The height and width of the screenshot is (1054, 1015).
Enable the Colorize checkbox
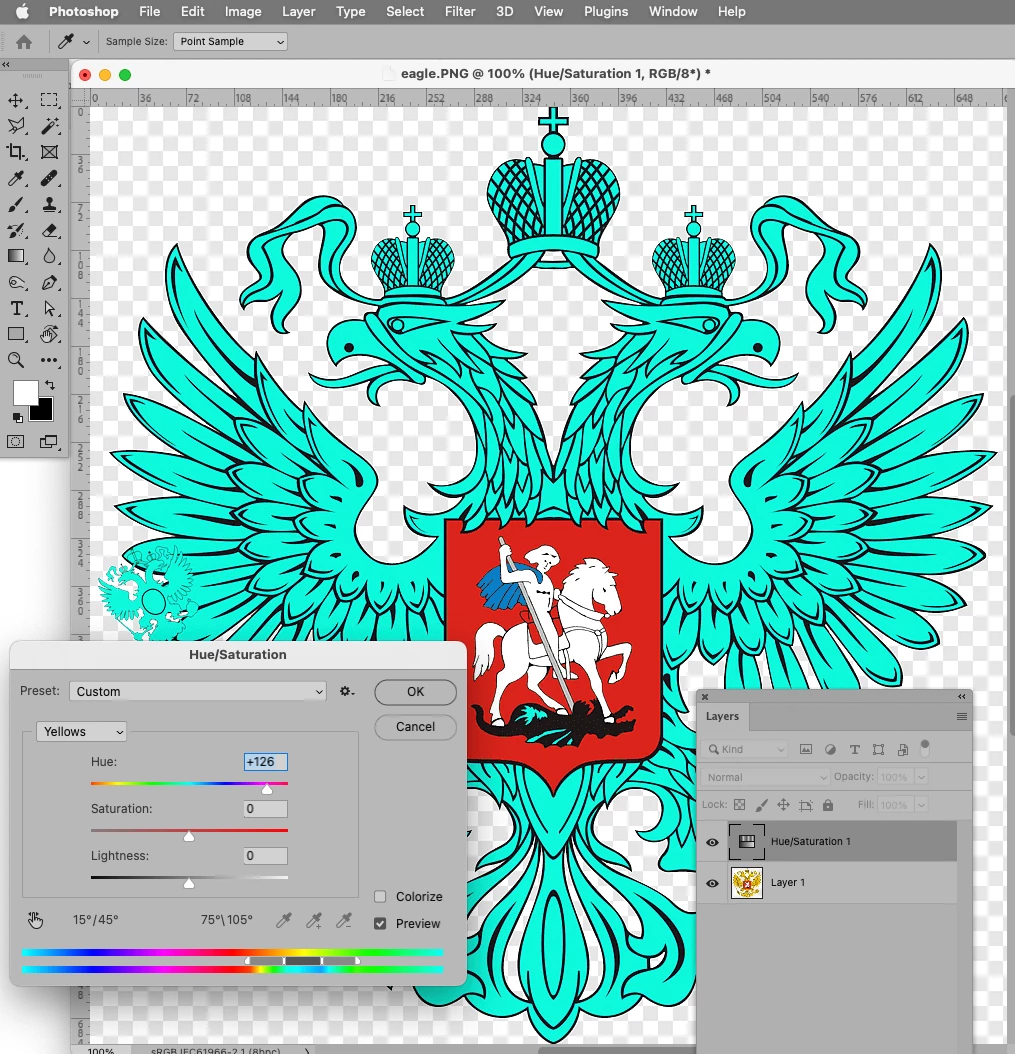point(380,896)
